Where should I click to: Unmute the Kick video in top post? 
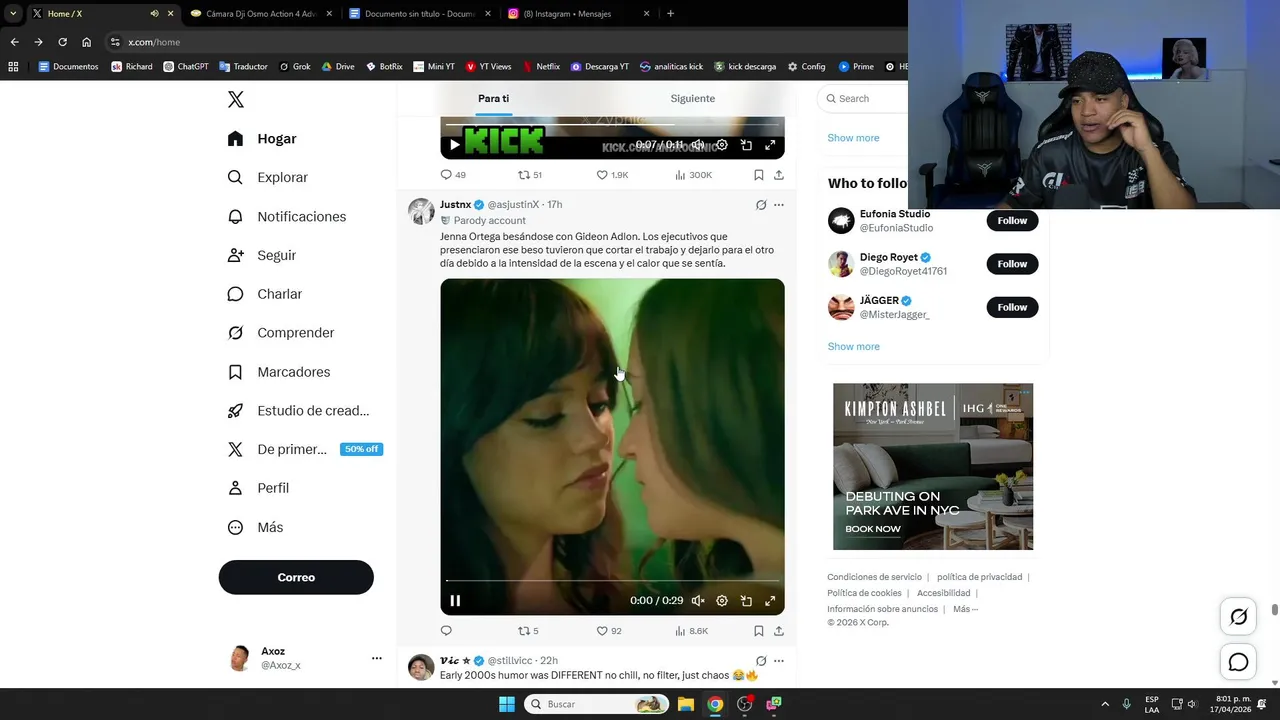[x=698, y=145]
